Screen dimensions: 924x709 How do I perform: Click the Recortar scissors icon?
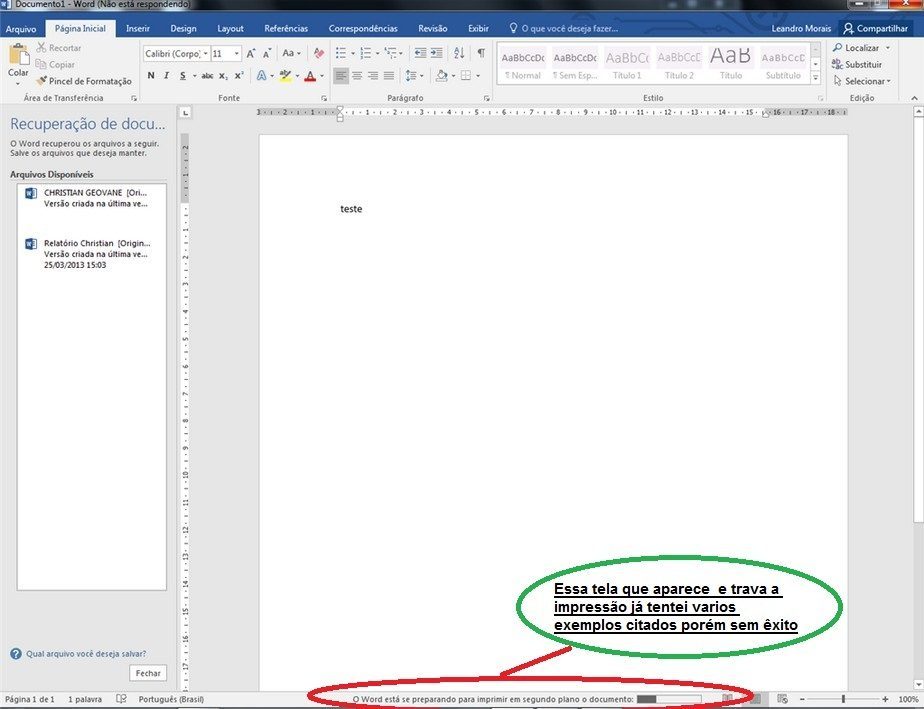coord(41,48)
